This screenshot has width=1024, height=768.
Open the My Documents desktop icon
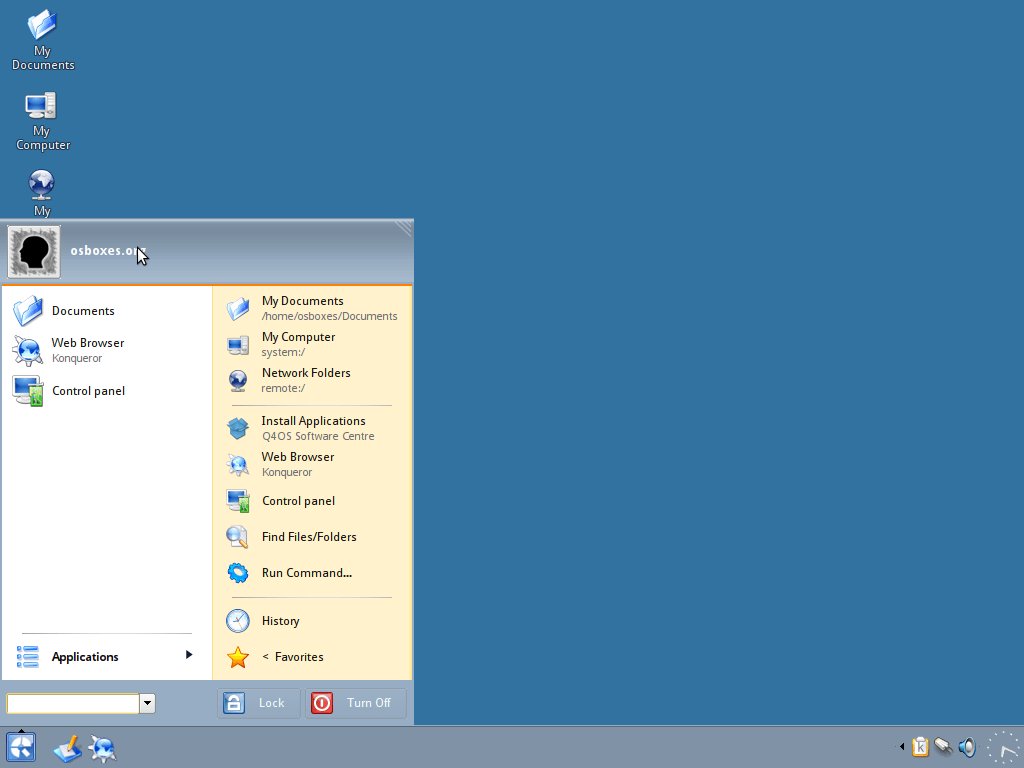coord(42,39)
